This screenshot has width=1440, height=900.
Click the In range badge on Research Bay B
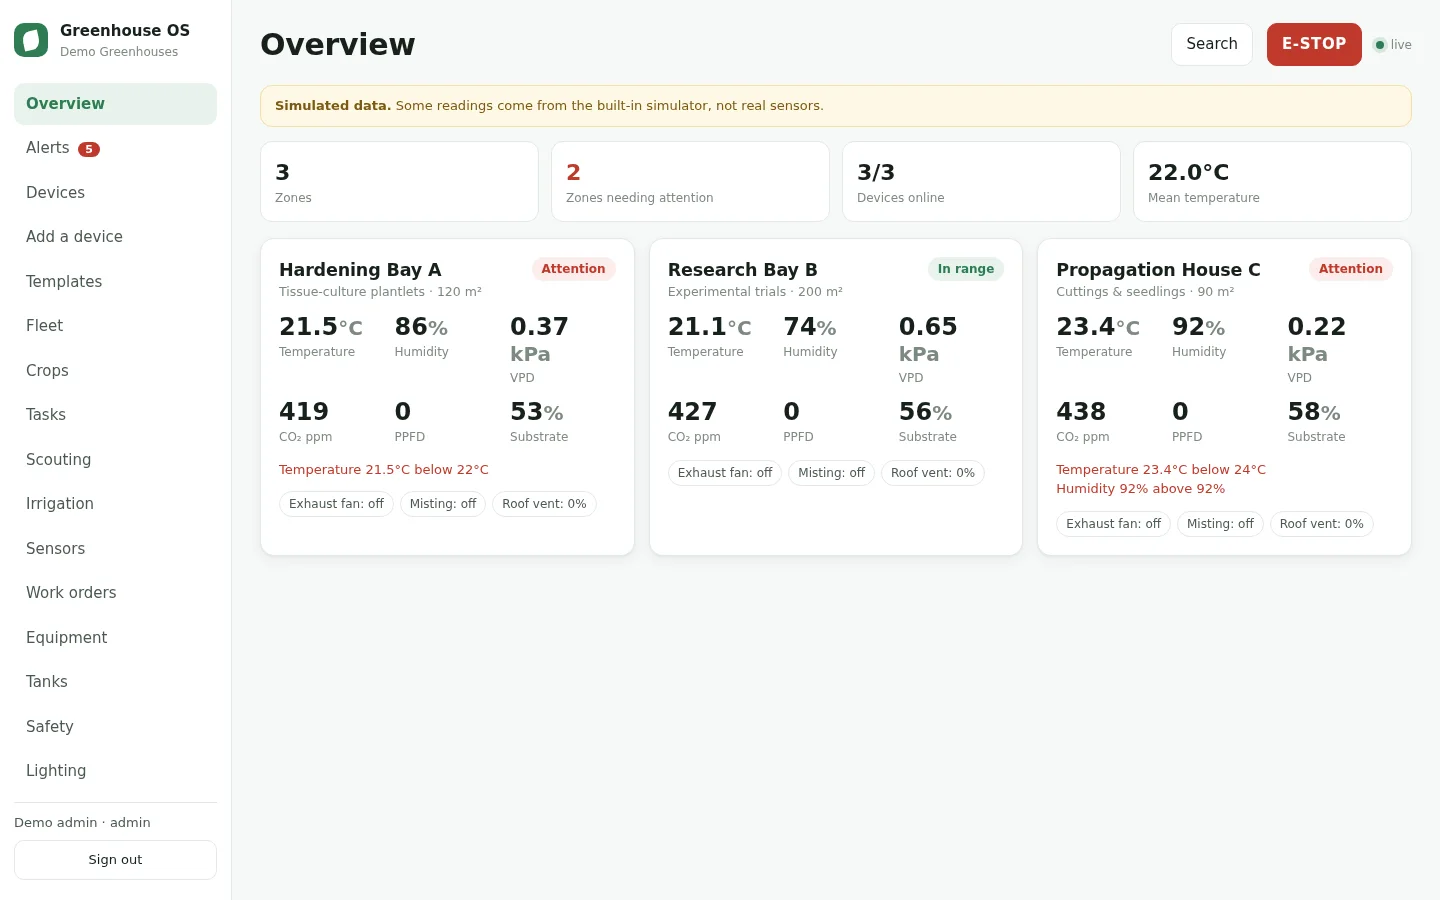point(966,269)
